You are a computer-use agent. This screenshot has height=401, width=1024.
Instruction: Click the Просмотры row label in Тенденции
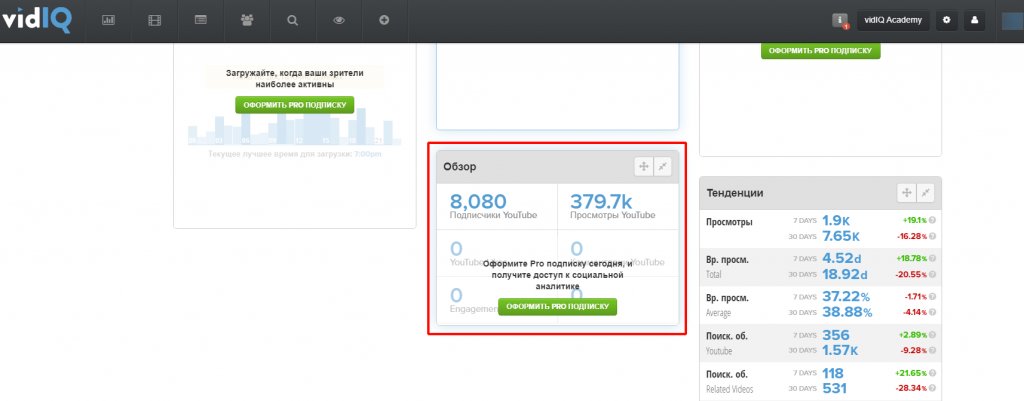point(729,222)
